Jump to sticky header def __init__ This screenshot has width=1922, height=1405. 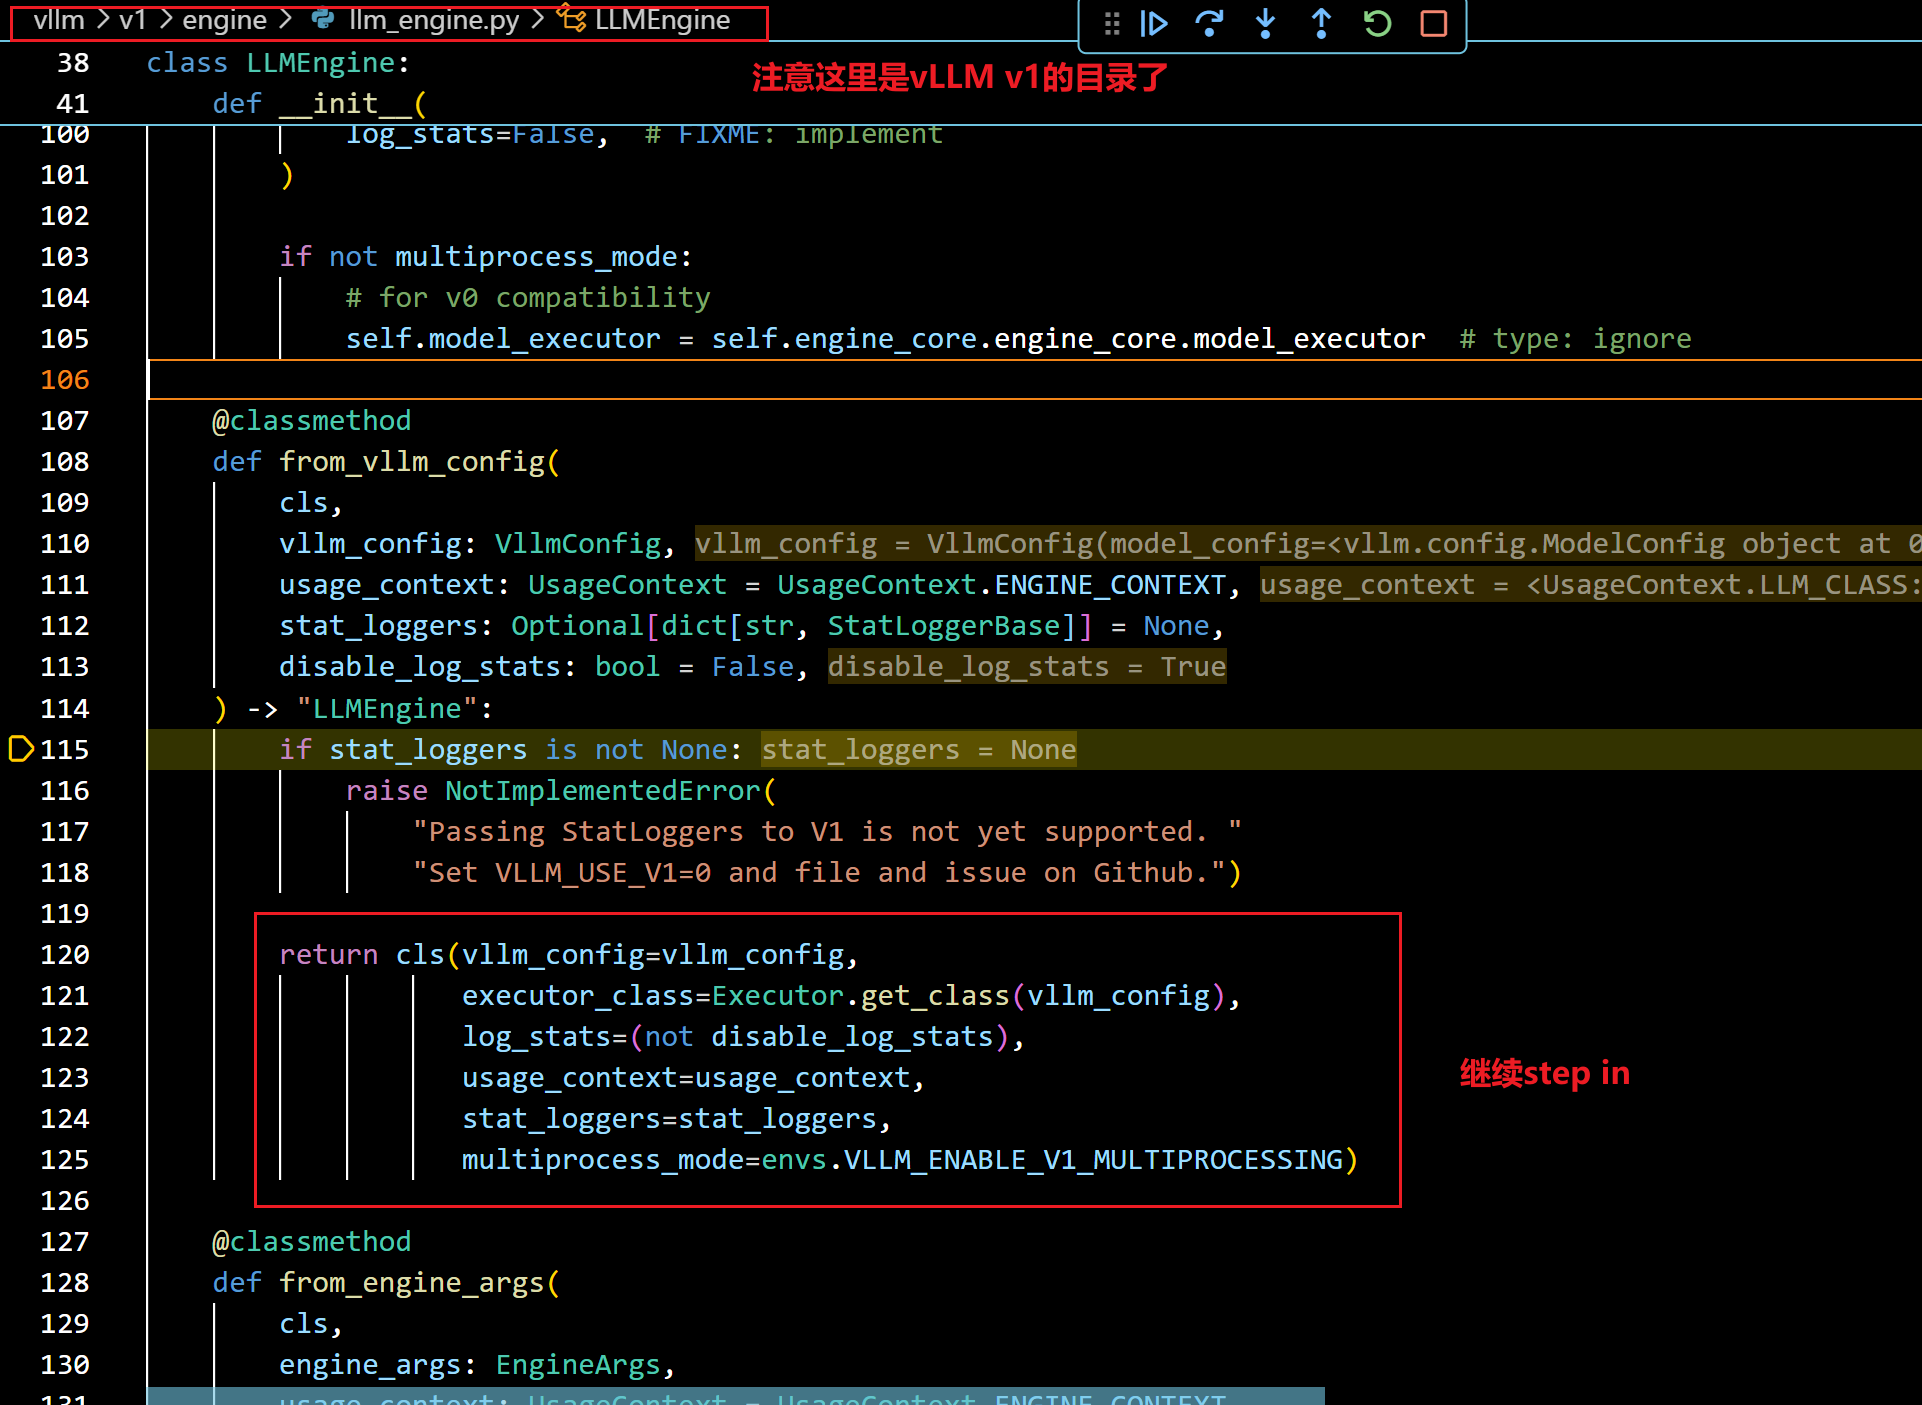pos(345,103)
